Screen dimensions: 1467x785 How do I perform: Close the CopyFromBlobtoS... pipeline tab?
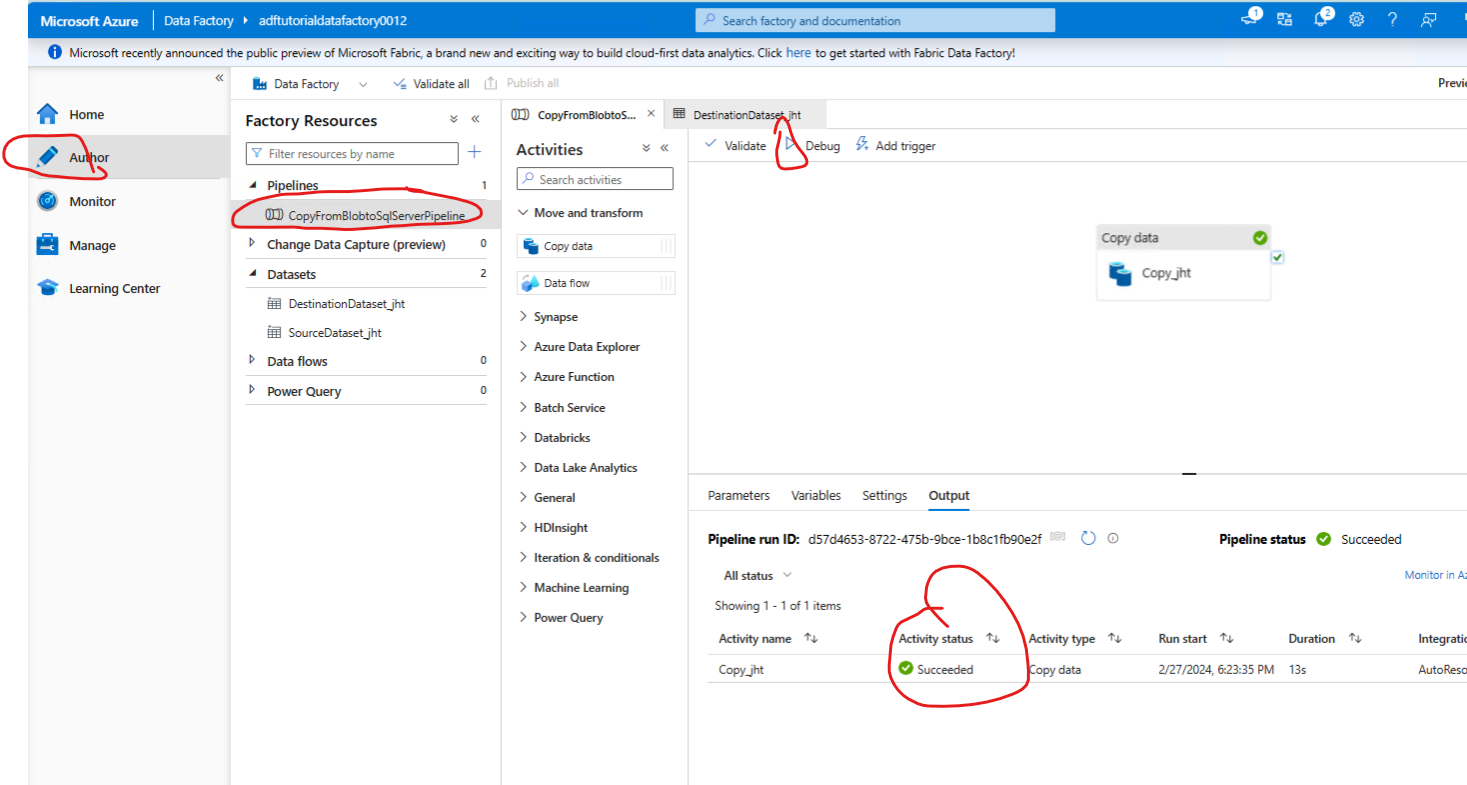tap(651, 114)
